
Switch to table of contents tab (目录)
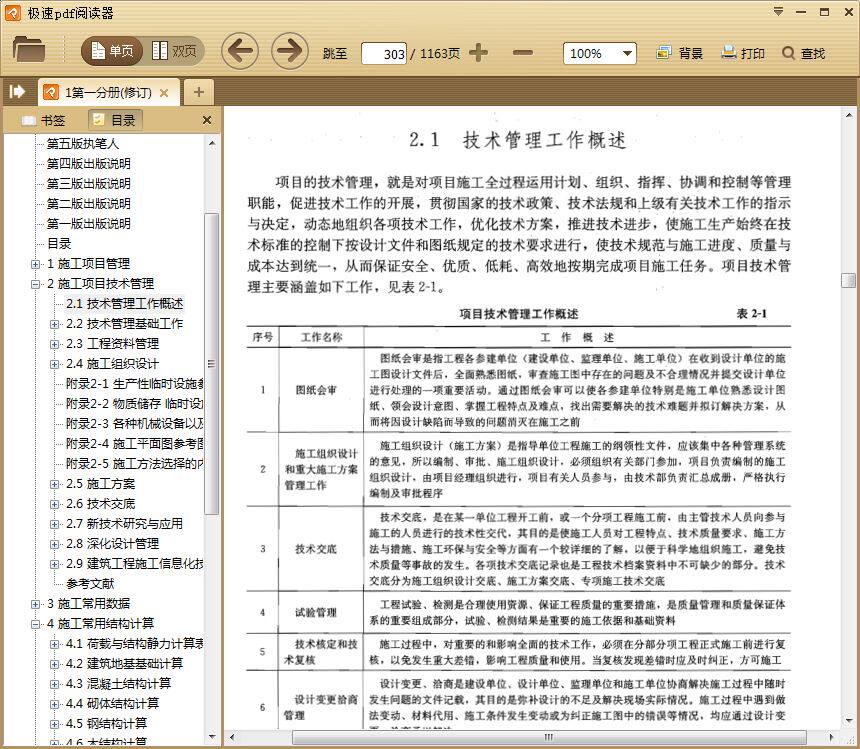115,120
